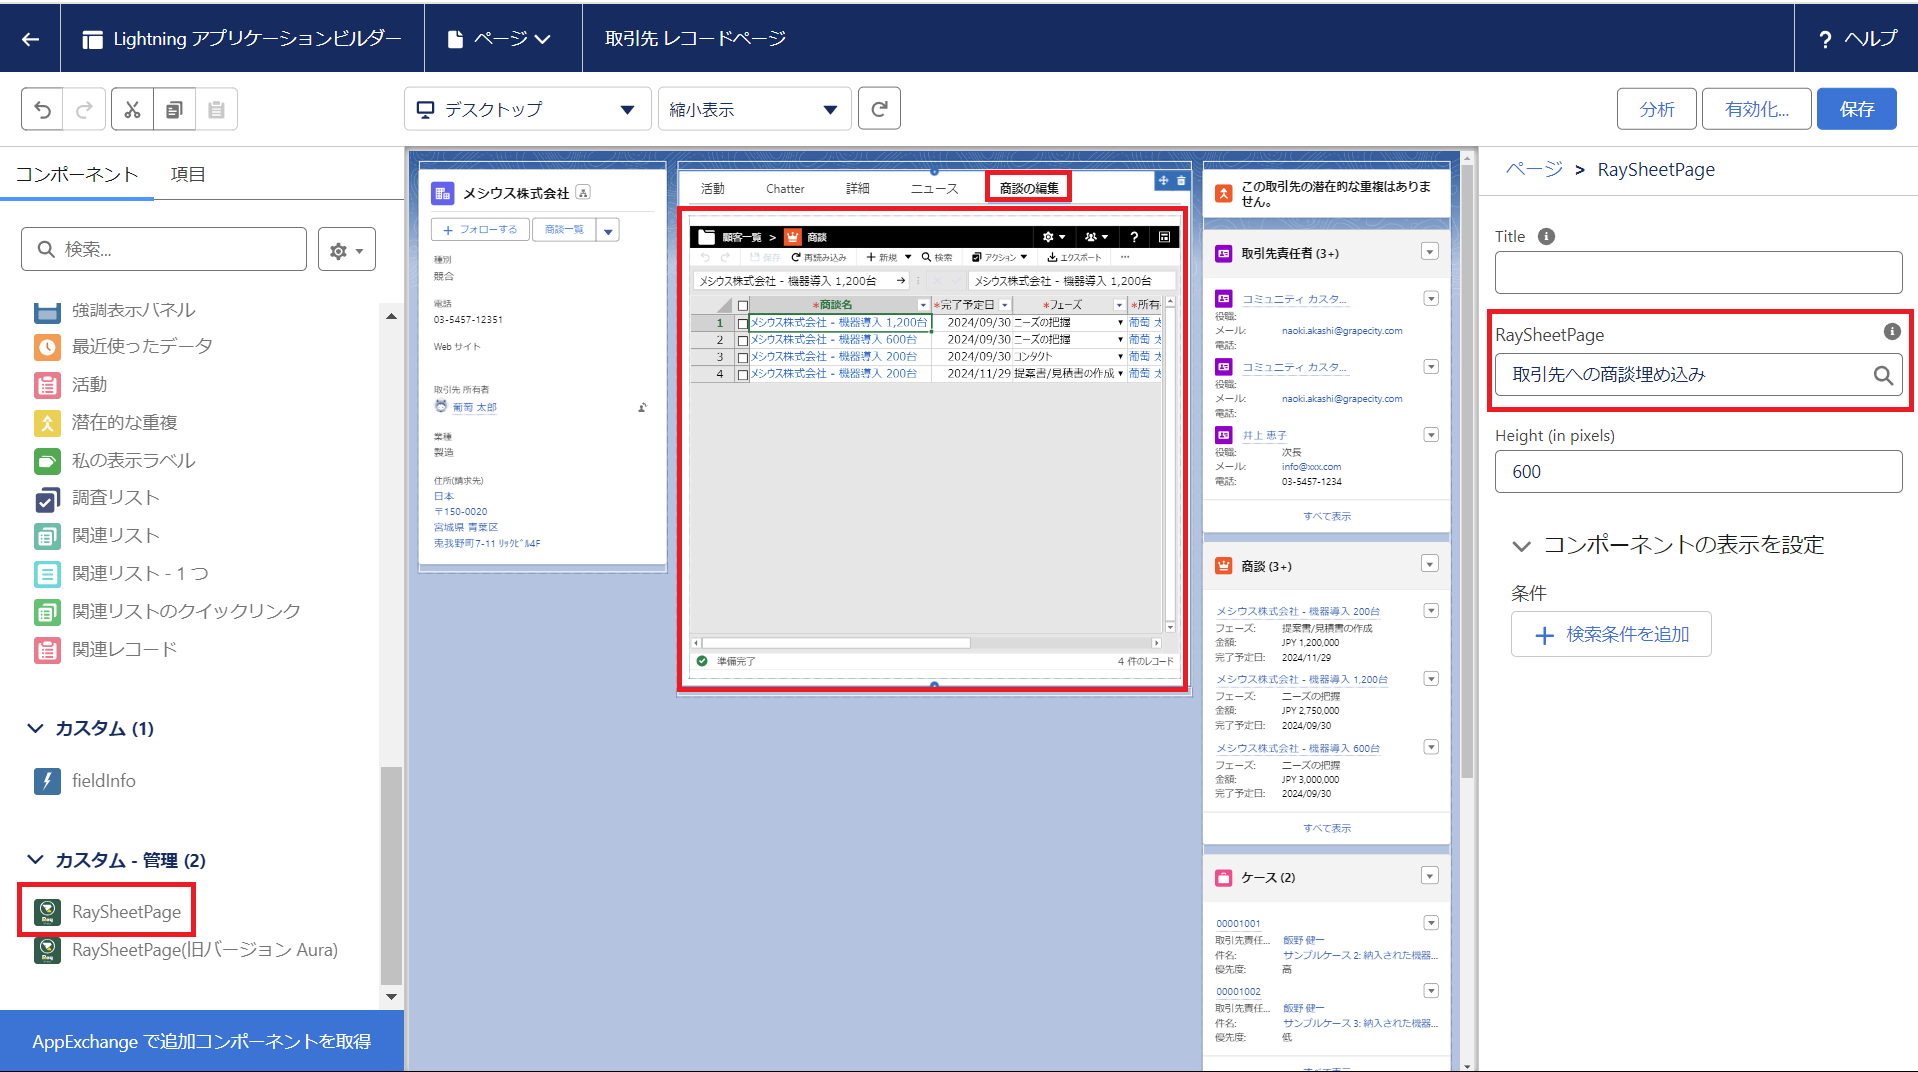
Task: Click the 分析 button
Action: pyautogui.click(x=1657, y=109)
